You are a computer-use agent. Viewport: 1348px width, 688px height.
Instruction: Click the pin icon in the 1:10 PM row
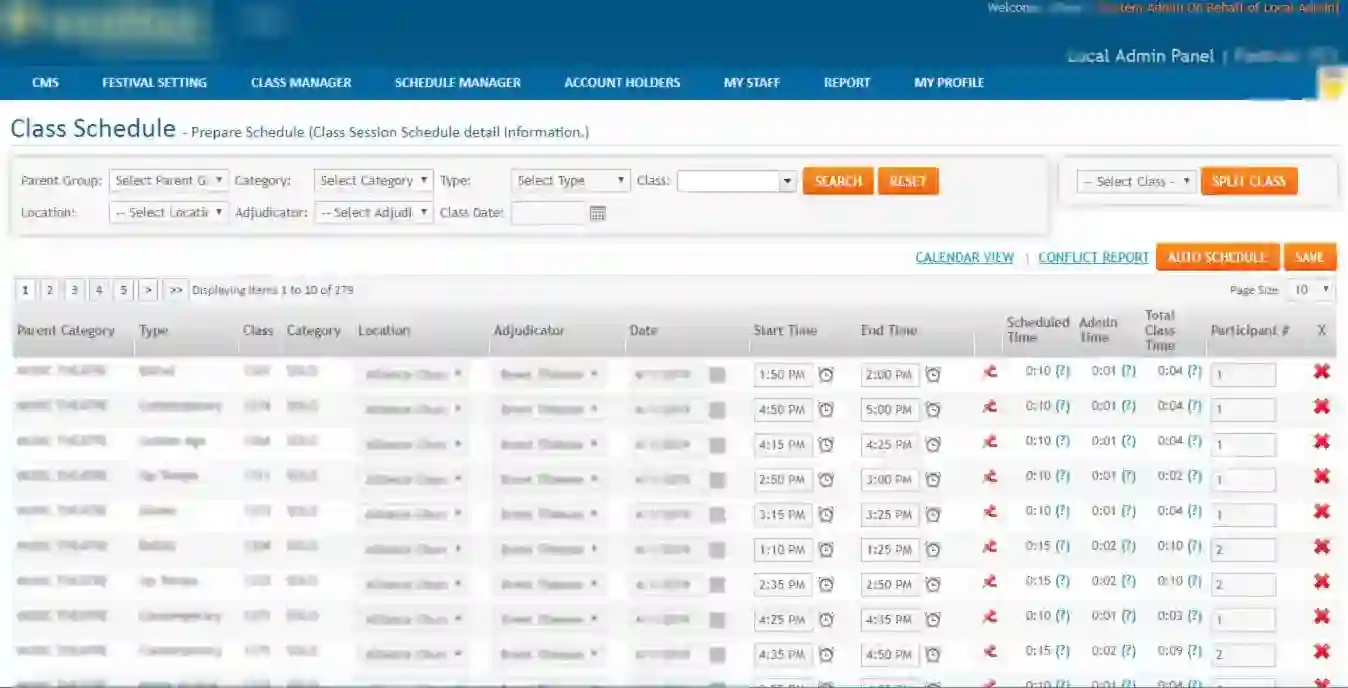click(990, 547)
